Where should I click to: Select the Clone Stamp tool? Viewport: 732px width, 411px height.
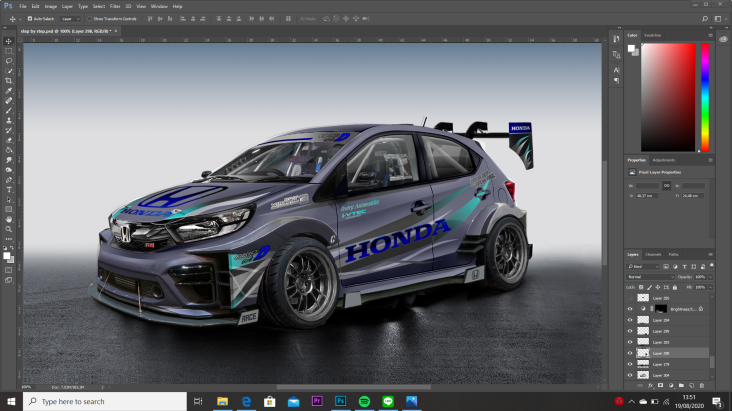coord(8,120)
